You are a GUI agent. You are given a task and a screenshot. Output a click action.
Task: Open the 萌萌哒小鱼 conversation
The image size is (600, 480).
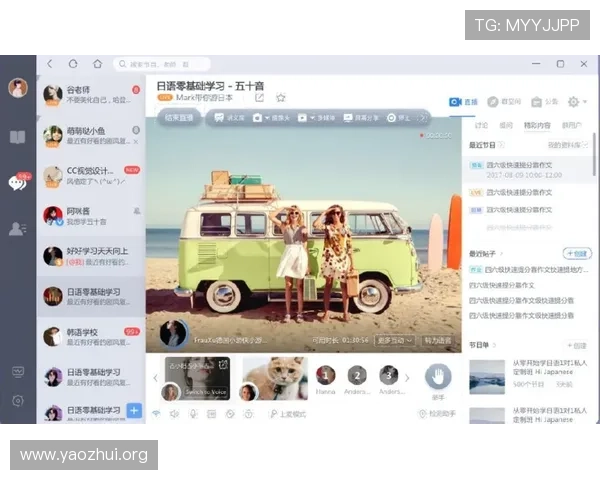(91, 136)
